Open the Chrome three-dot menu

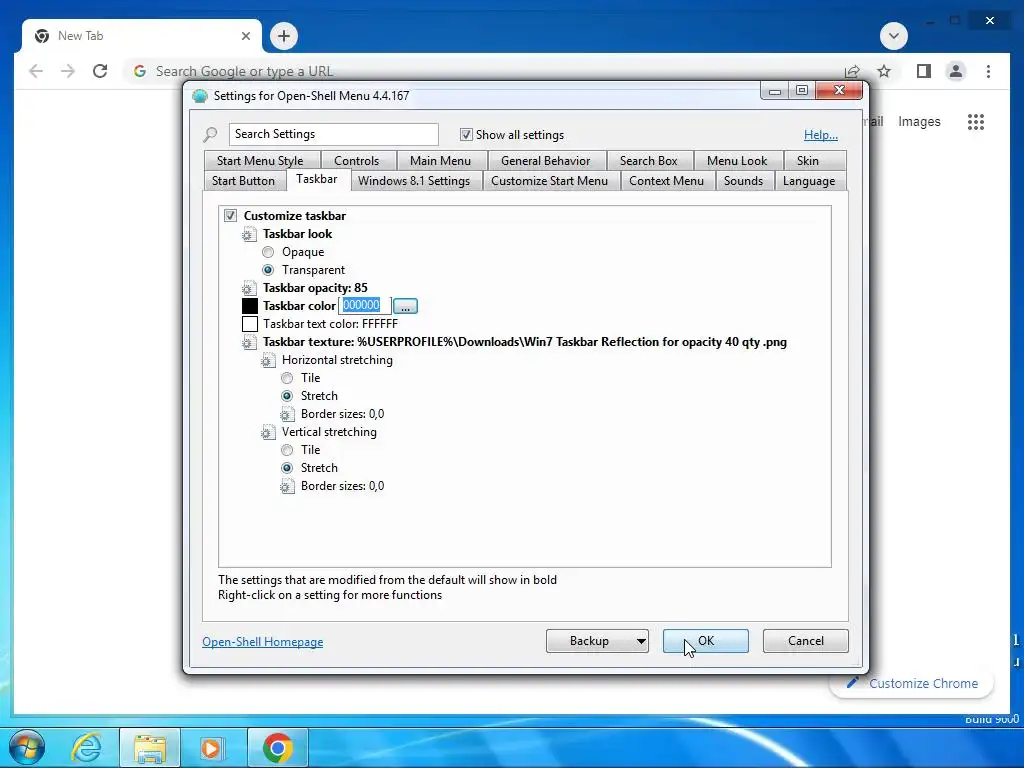tap(988, 71)
